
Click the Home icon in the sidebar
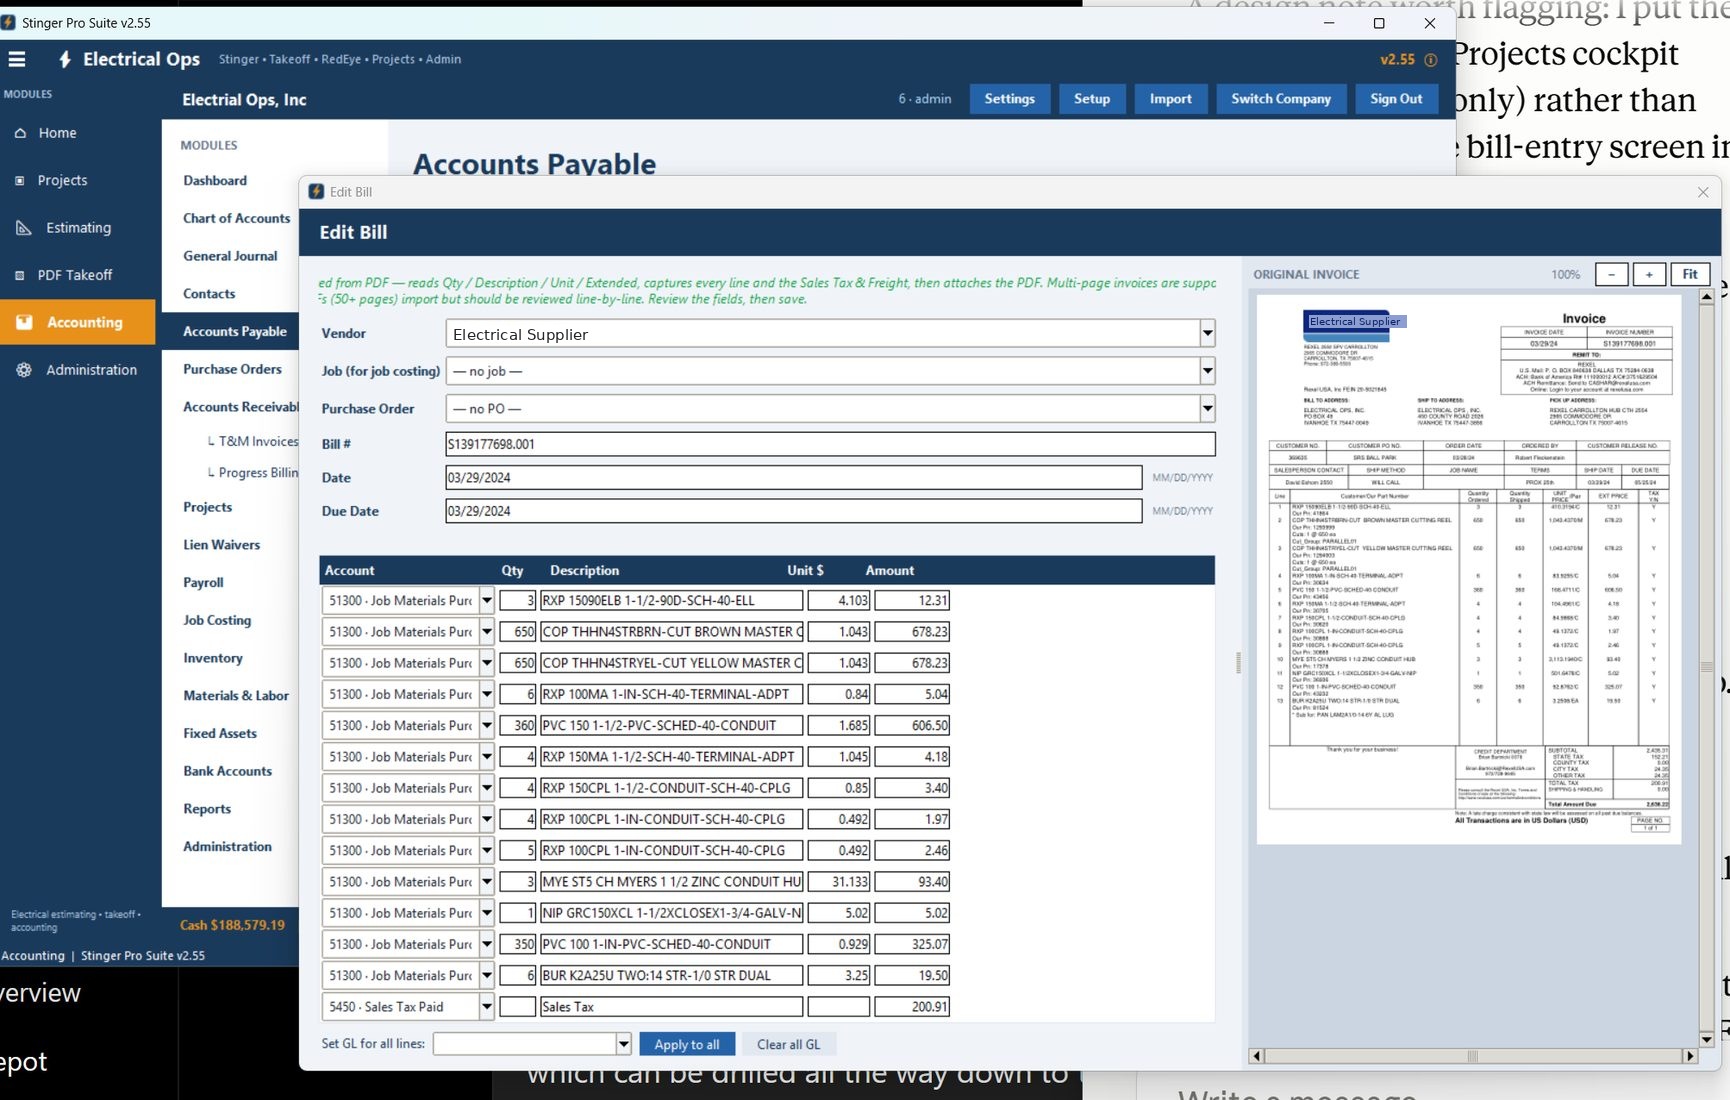click(20, 133)
